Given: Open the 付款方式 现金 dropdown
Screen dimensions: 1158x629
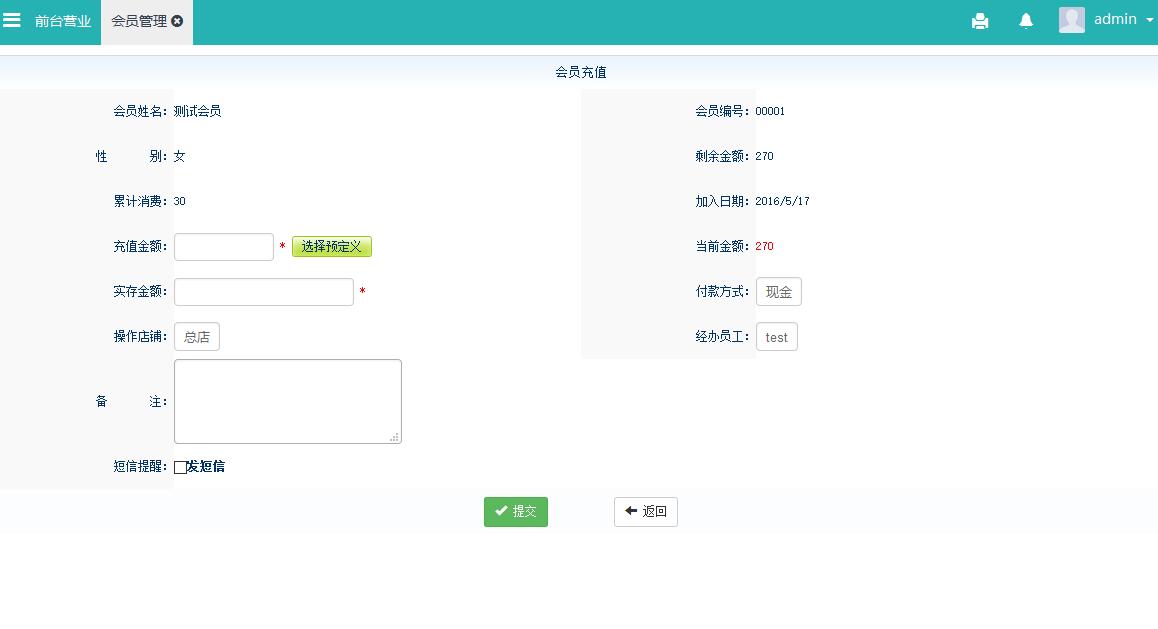Looking at the screenshot, I should click(x=778, y=292).
